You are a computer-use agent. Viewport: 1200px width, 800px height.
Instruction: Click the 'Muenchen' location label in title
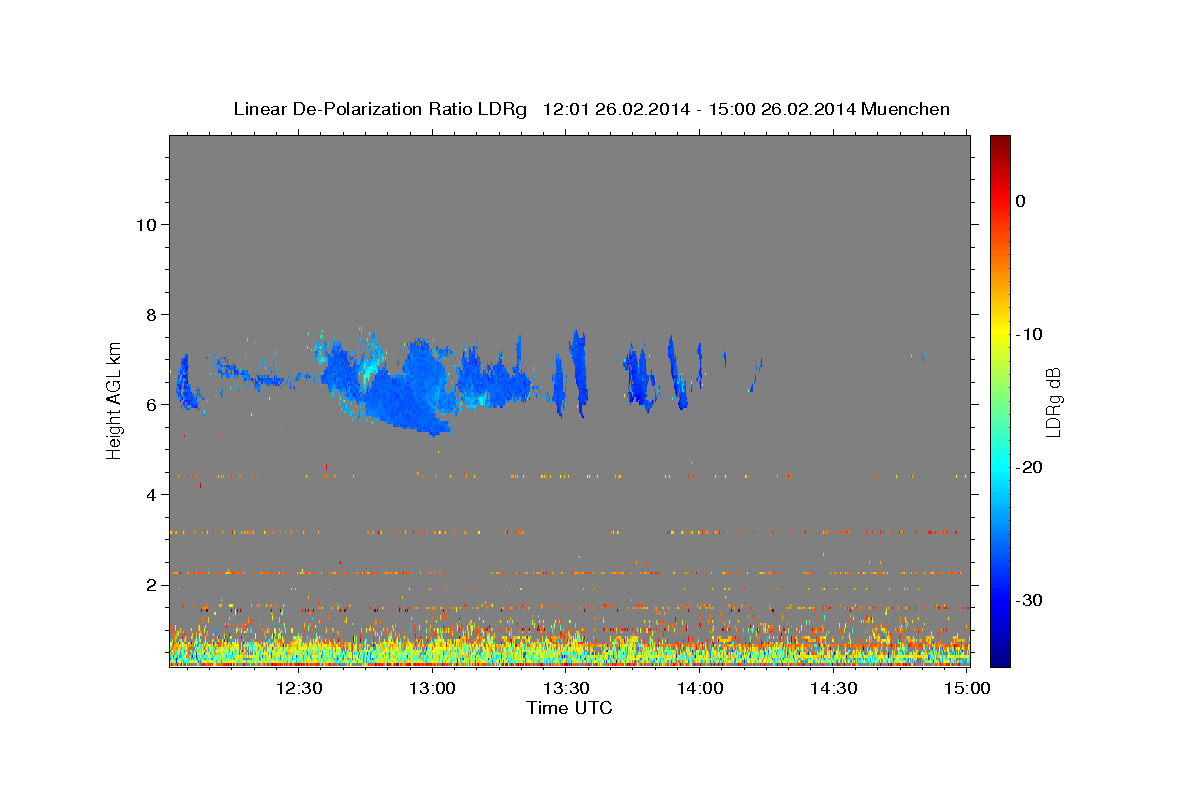[906, 109]
